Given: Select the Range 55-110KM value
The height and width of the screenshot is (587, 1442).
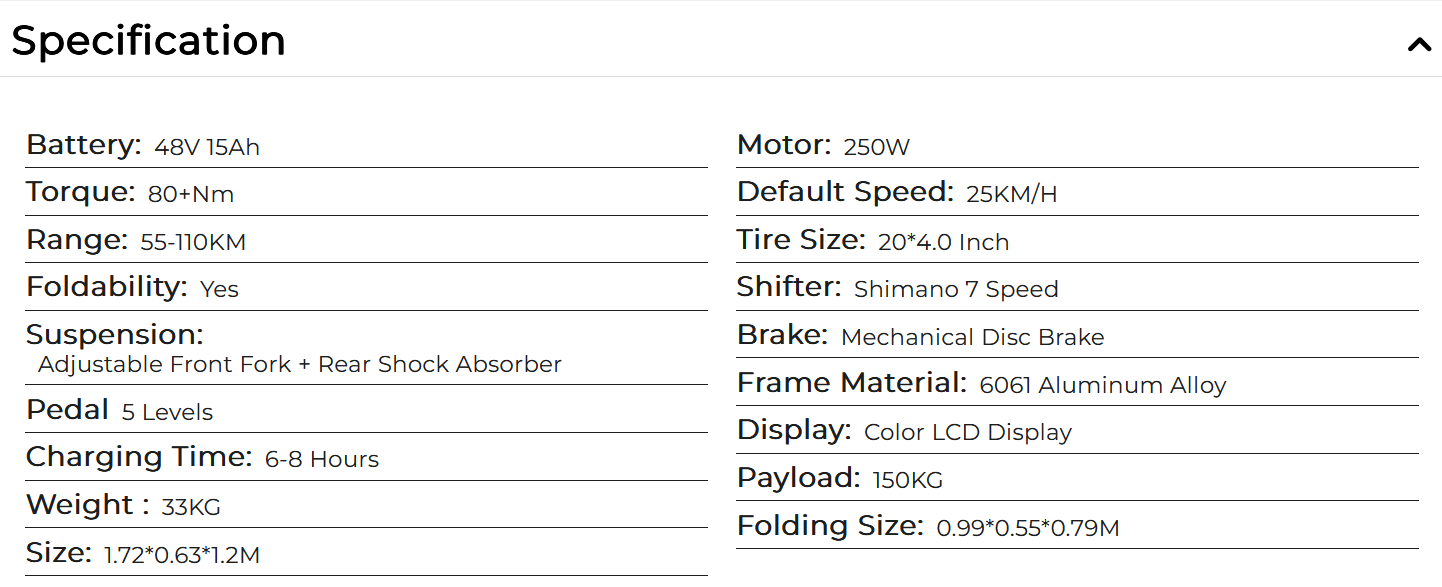Looking at the screenshot, I should tap(193, 242).
